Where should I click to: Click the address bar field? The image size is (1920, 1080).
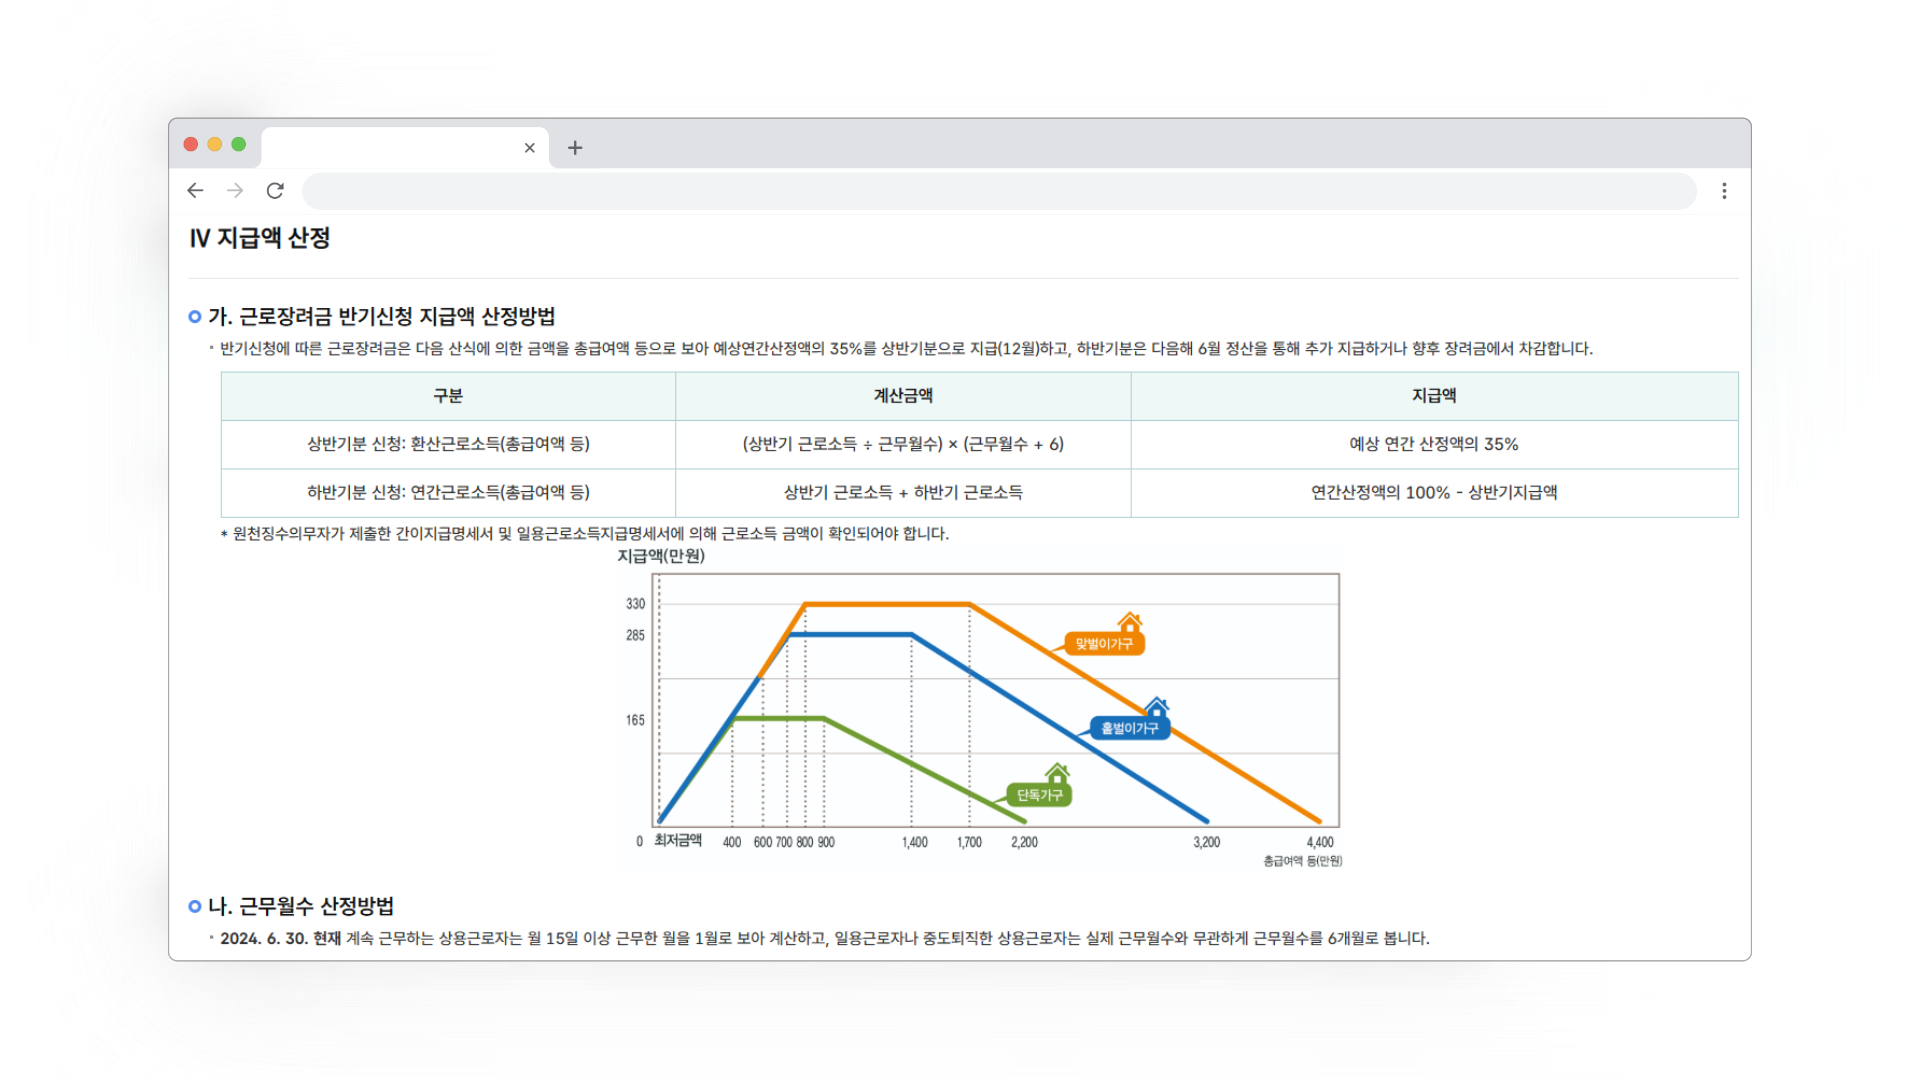(x=998, y=190)
